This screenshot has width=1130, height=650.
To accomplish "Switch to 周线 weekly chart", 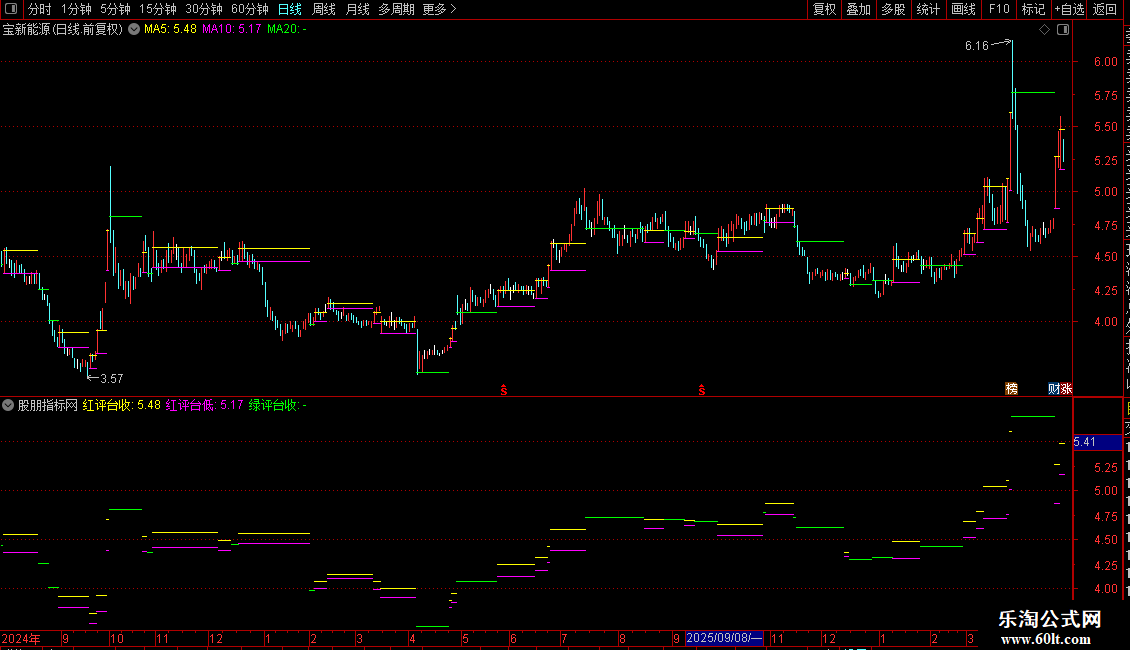I will click(x=324, y=9).
